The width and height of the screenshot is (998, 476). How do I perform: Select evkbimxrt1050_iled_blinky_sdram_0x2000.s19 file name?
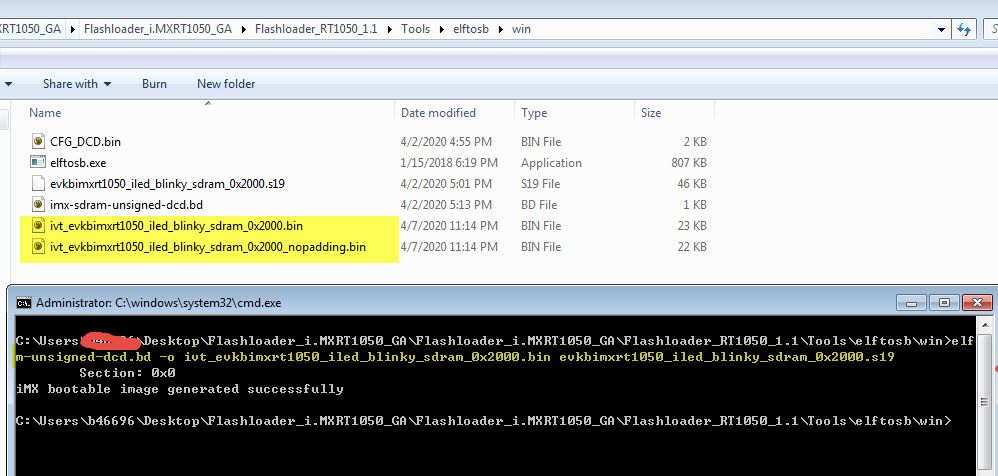click(167, 184)
